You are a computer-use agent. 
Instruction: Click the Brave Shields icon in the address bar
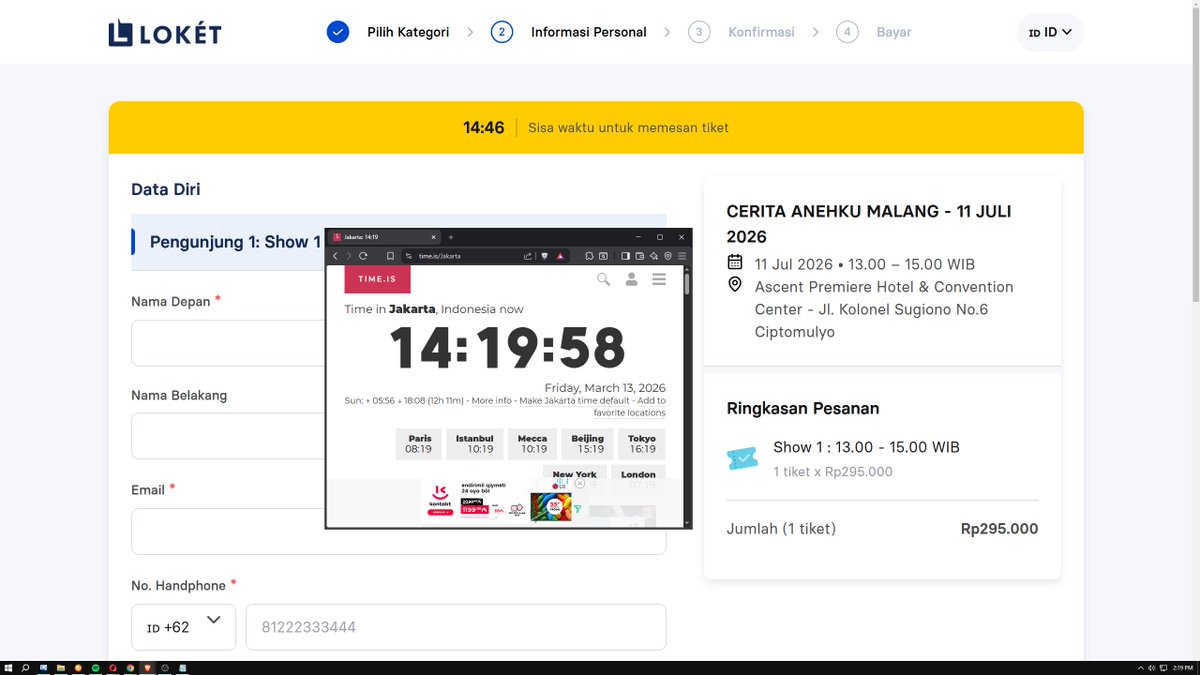point(544,256)
